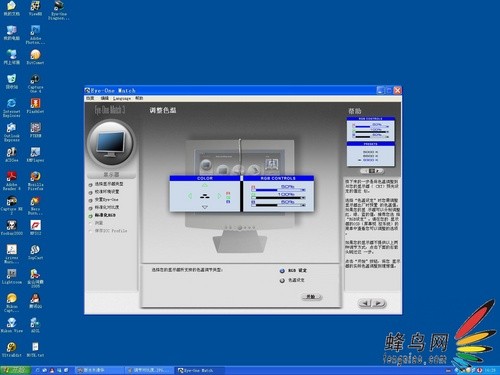Open the first menu in menu bar
The height and width of the screenshot is (375, 500).
(x=90, y=98)
